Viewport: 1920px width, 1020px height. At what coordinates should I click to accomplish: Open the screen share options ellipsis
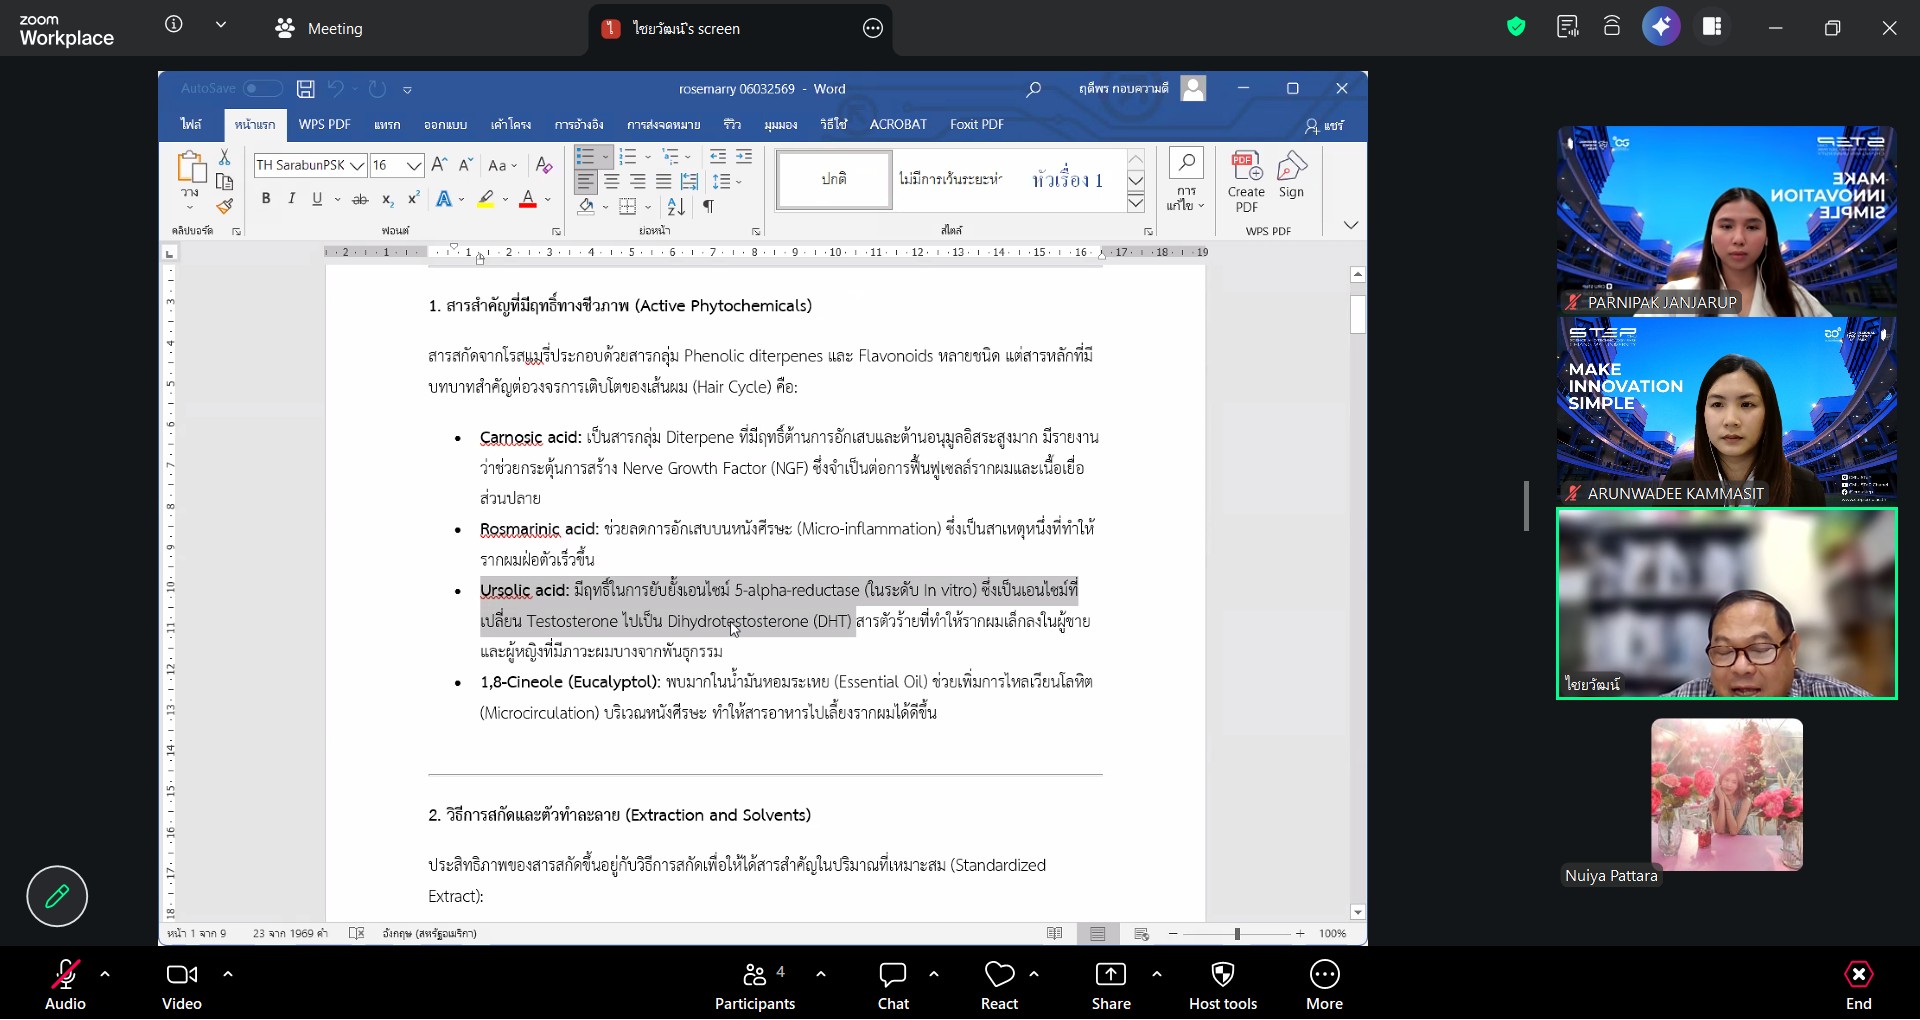873,29
